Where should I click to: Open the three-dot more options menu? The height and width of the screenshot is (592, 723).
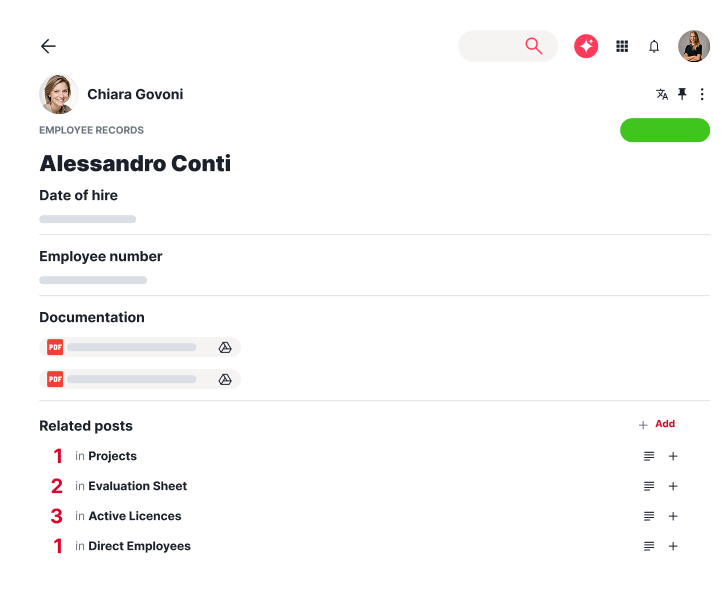[702, 94]
